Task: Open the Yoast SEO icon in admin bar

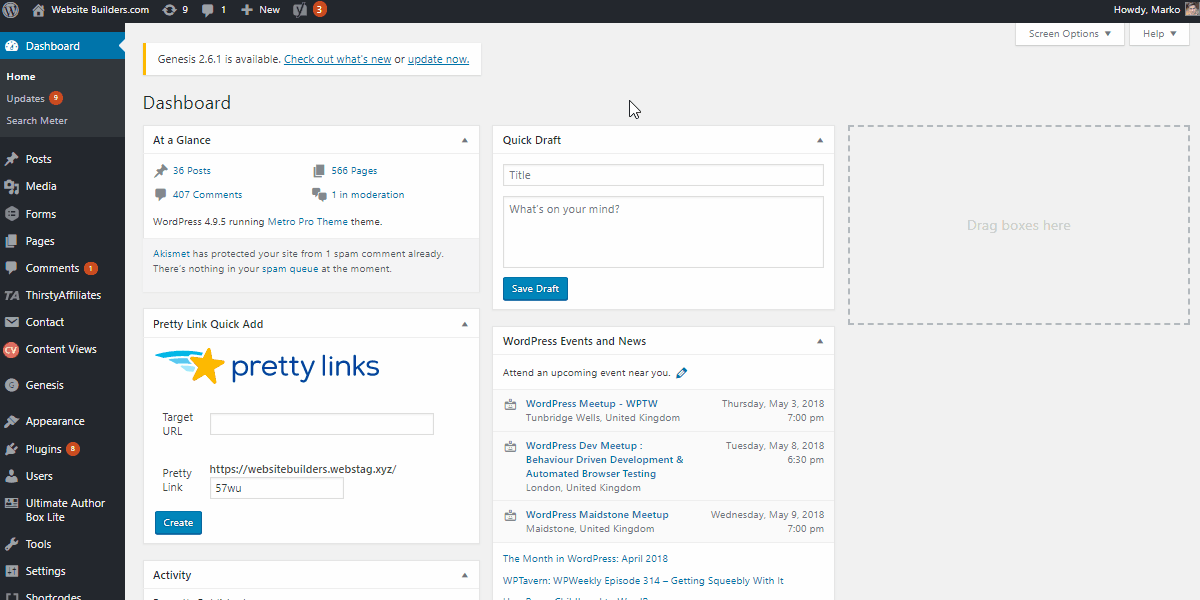Action: (299, 10)
